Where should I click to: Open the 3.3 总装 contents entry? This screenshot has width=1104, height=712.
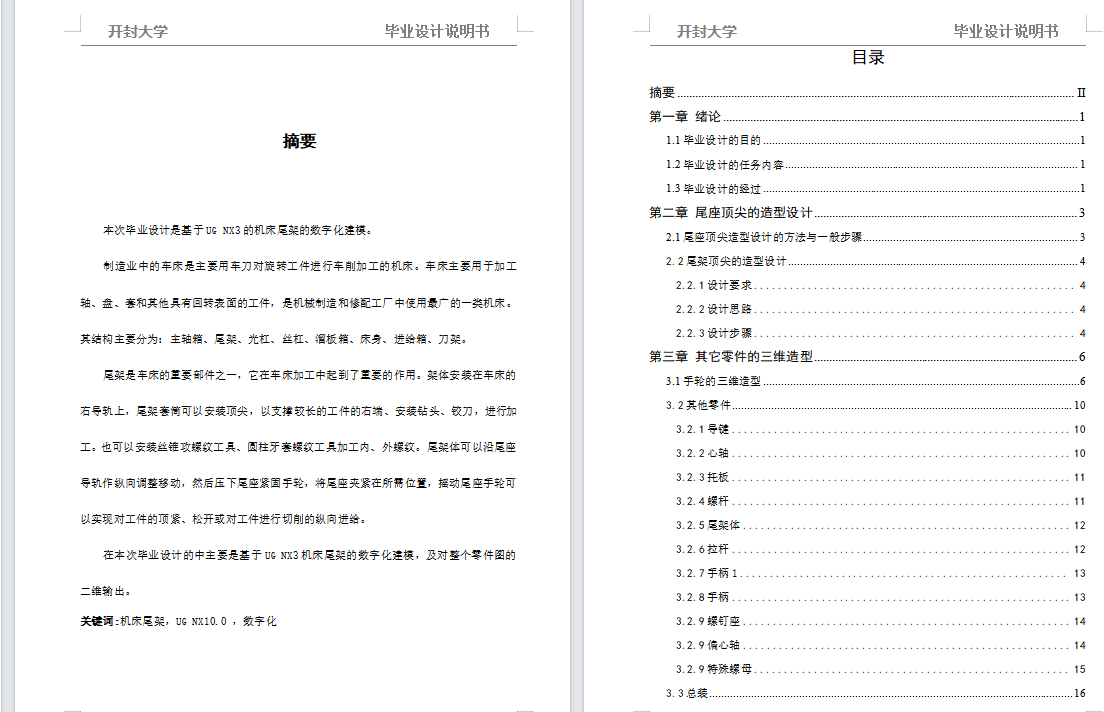tap(875, 693)
